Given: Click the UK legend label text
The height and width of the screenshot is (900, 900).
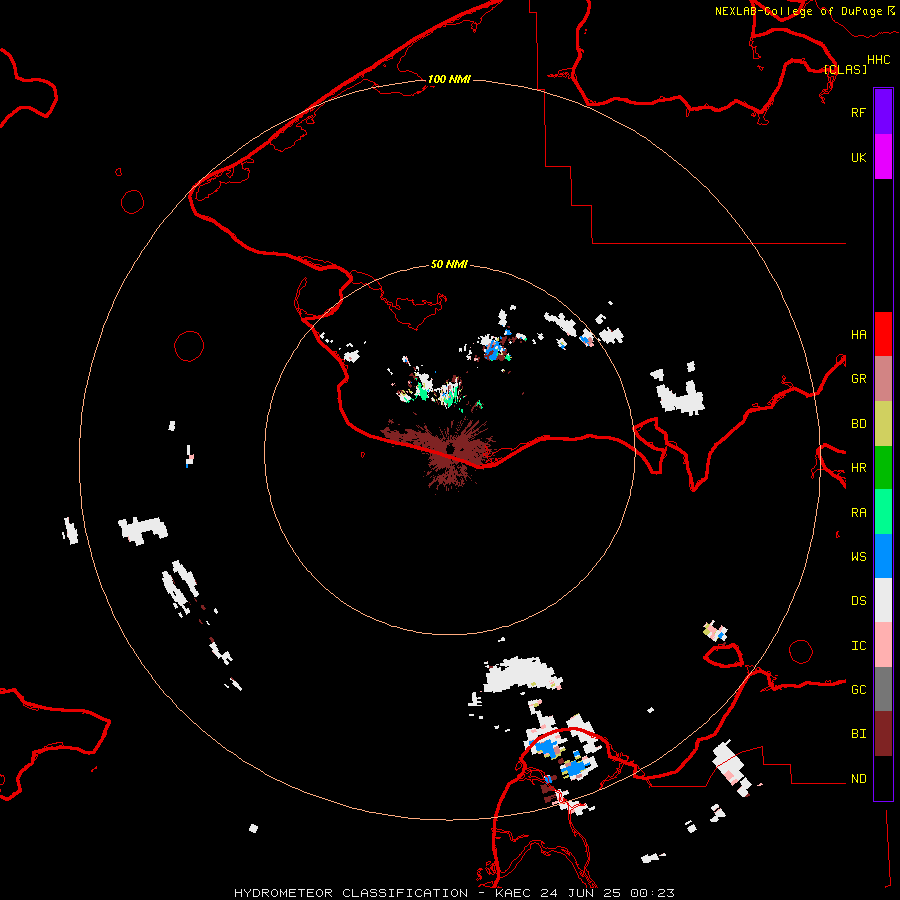Looking at the screenshot, I should pos(858,157).
